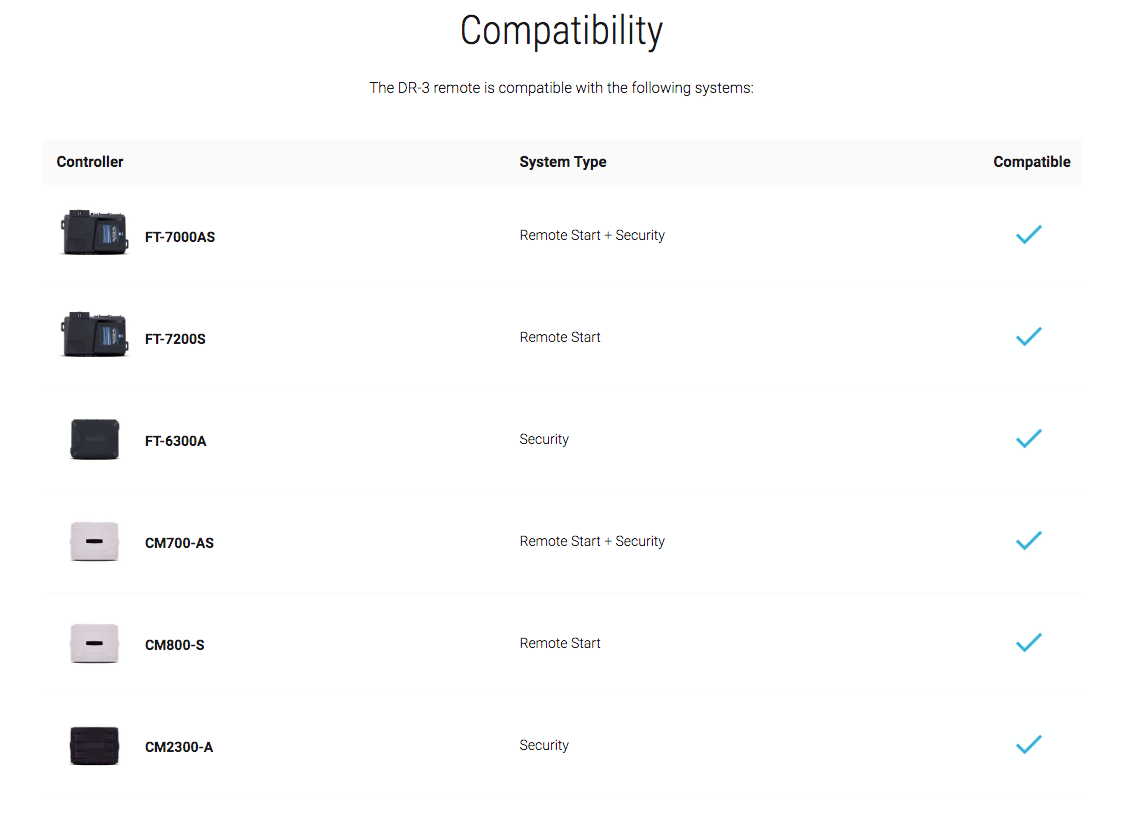The width and height of the screenshot is (1134, 819).
Task: Select the FT-7000AS model name
Action: (180, 238)
